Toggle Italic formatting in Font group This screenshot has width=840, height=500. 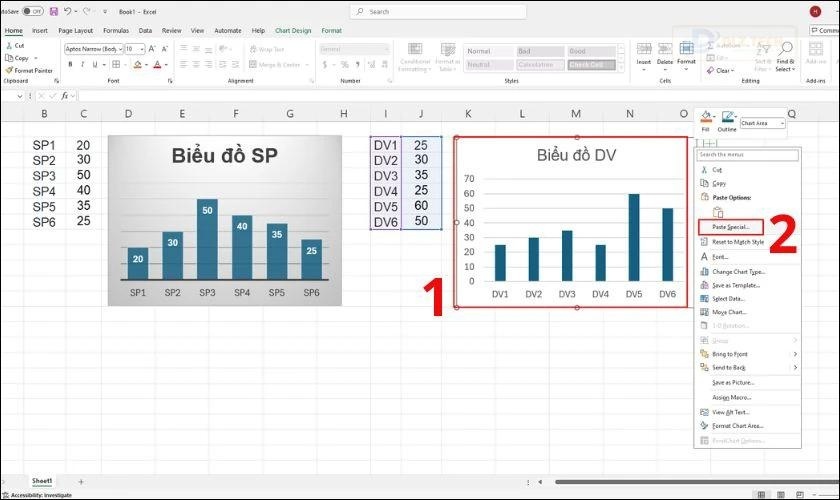pyautogui.click(x=84, y=64)
